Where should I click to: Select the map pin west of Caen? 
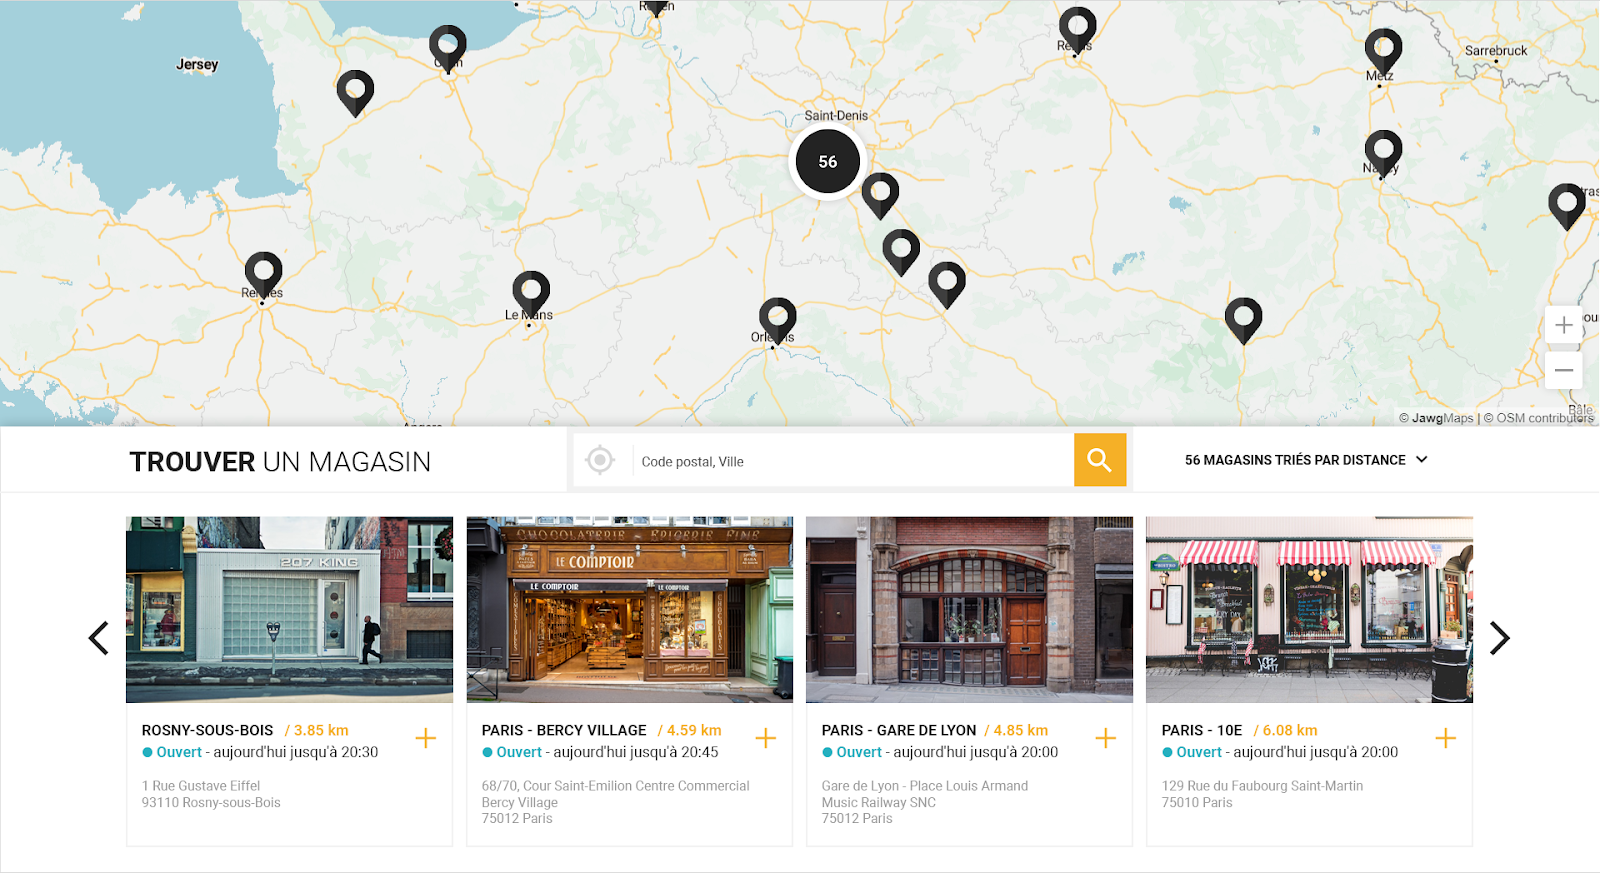355,92
